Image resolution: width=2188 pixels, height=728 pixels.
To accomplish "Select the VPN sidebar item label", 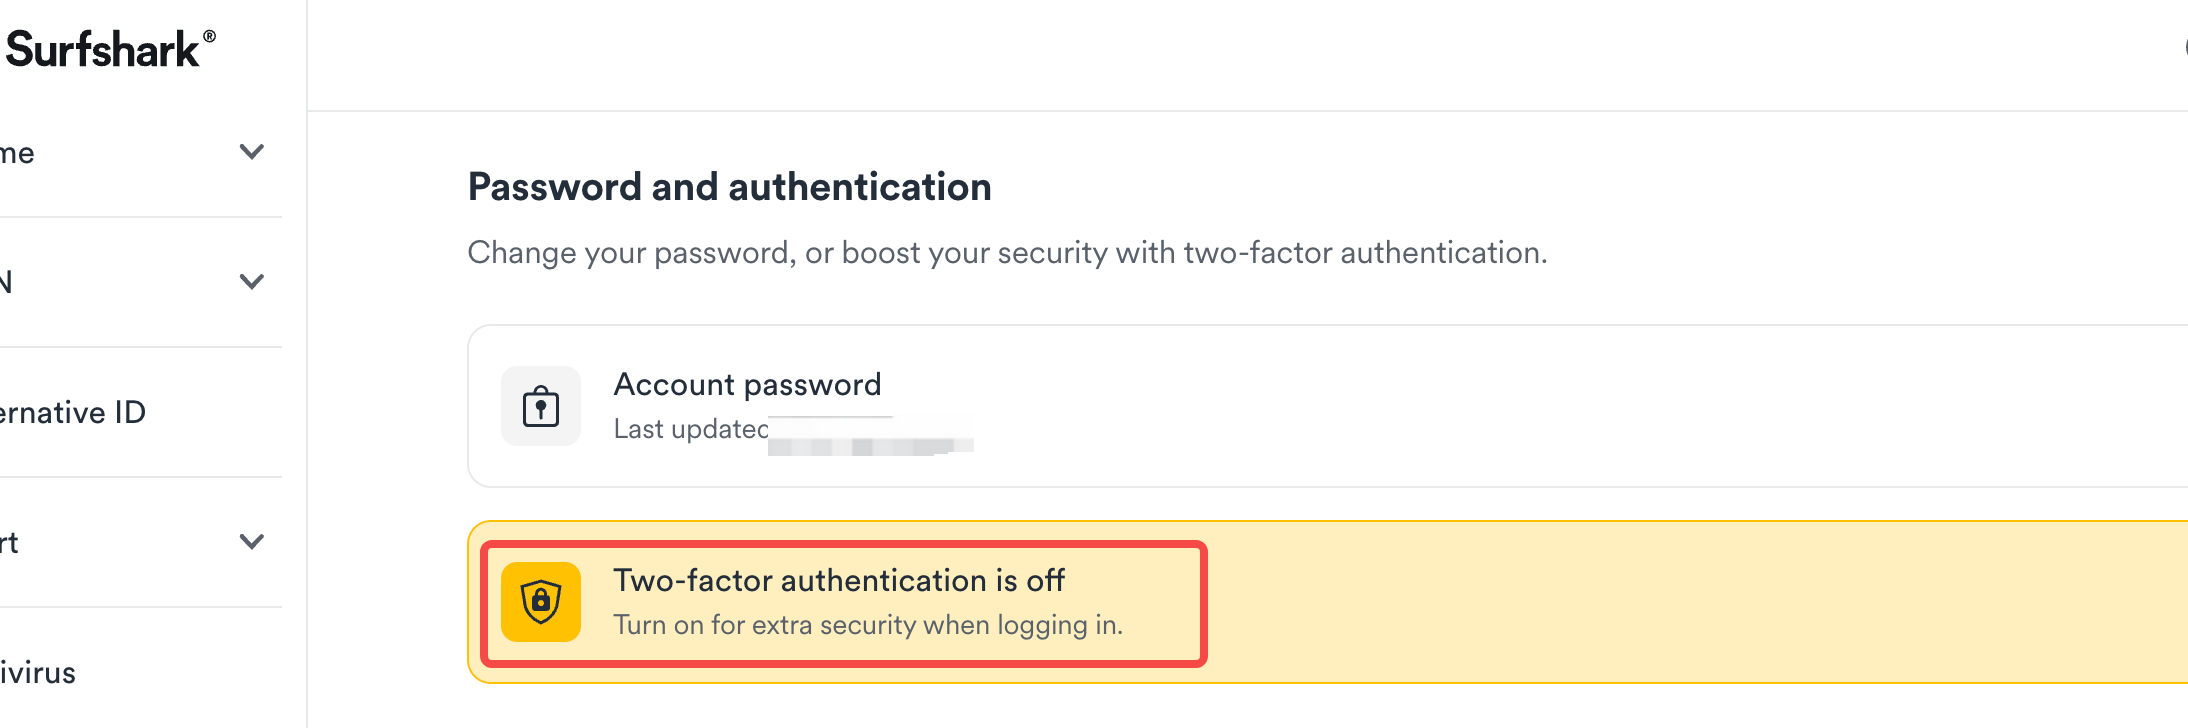I will (x=6, y=282).
